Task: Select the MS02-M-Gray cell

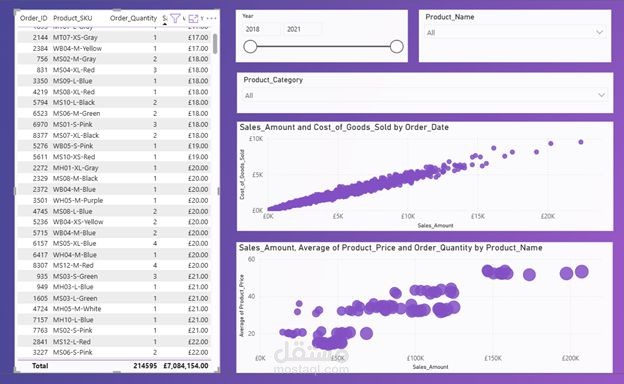Action: coord(74,59)
